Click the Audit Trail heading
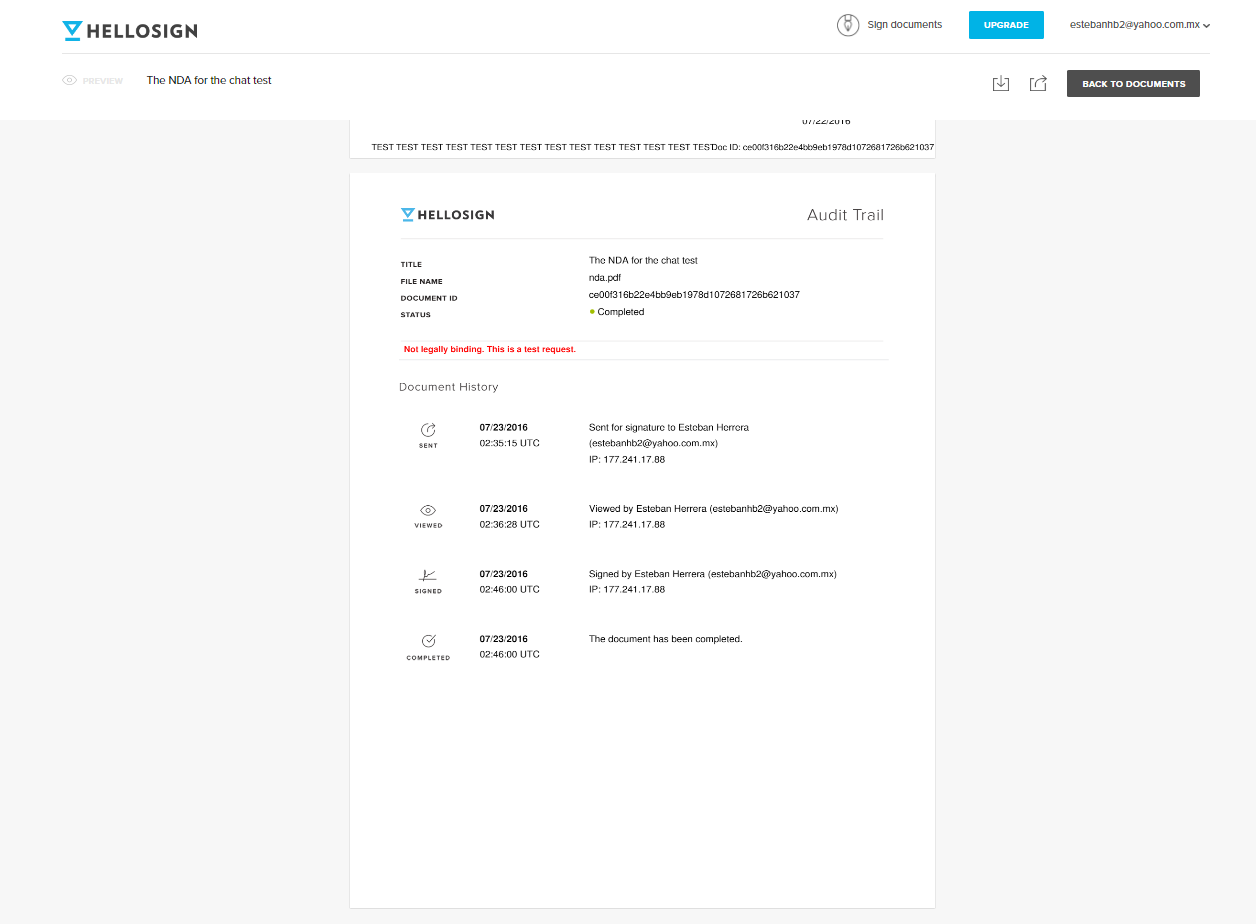This screenshot has width=1256, height=924. (845, 215)
